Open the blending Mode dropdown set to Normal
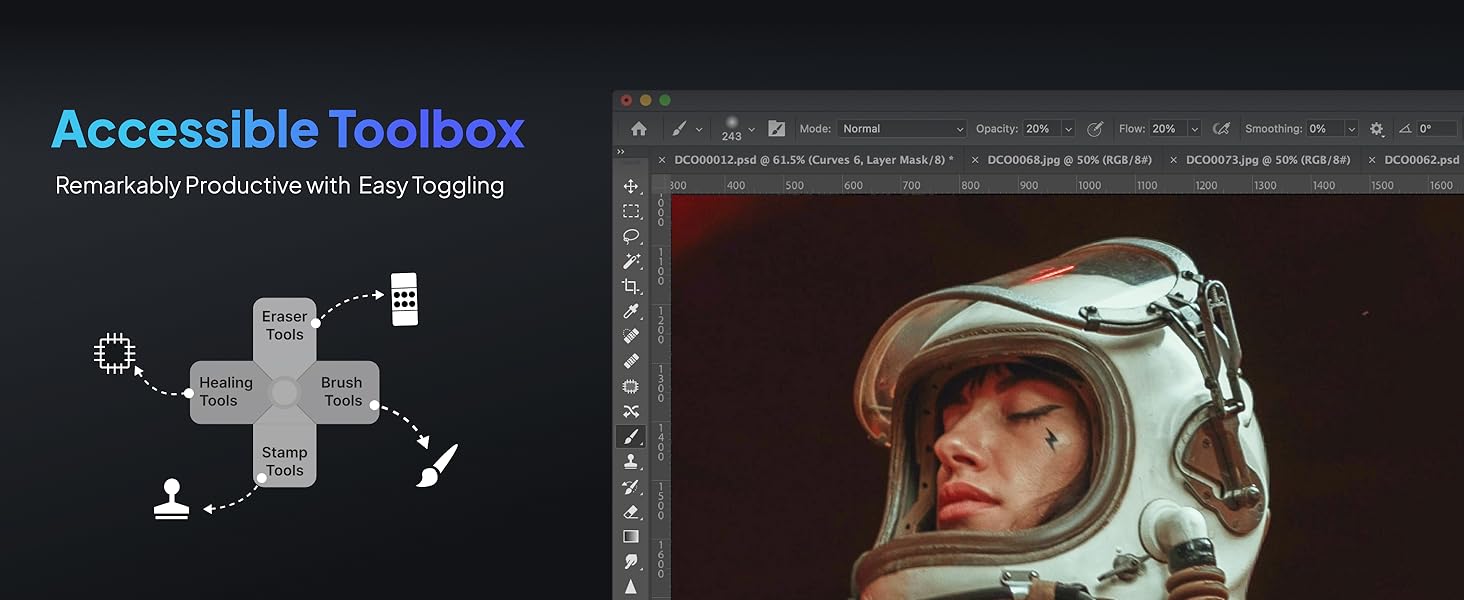This screenshot has height=600, width=1464. coord(903,129)
